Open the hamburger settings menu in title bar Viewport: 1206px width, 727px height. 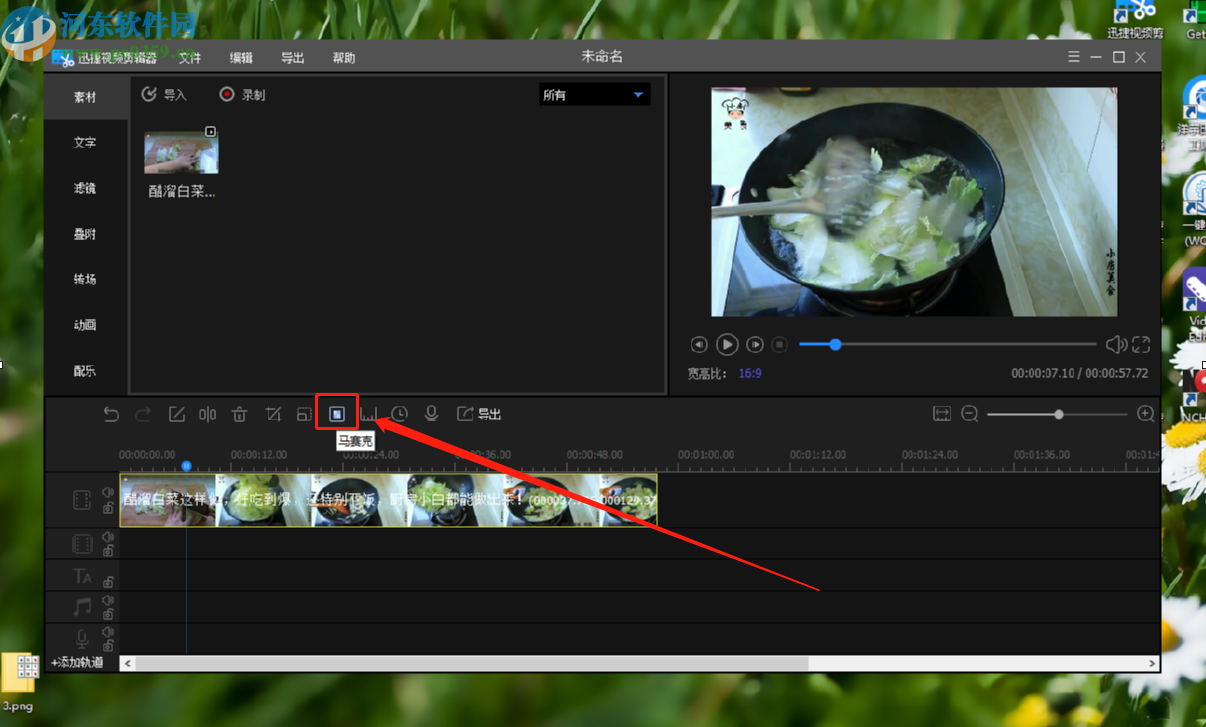coord(1074,57)
